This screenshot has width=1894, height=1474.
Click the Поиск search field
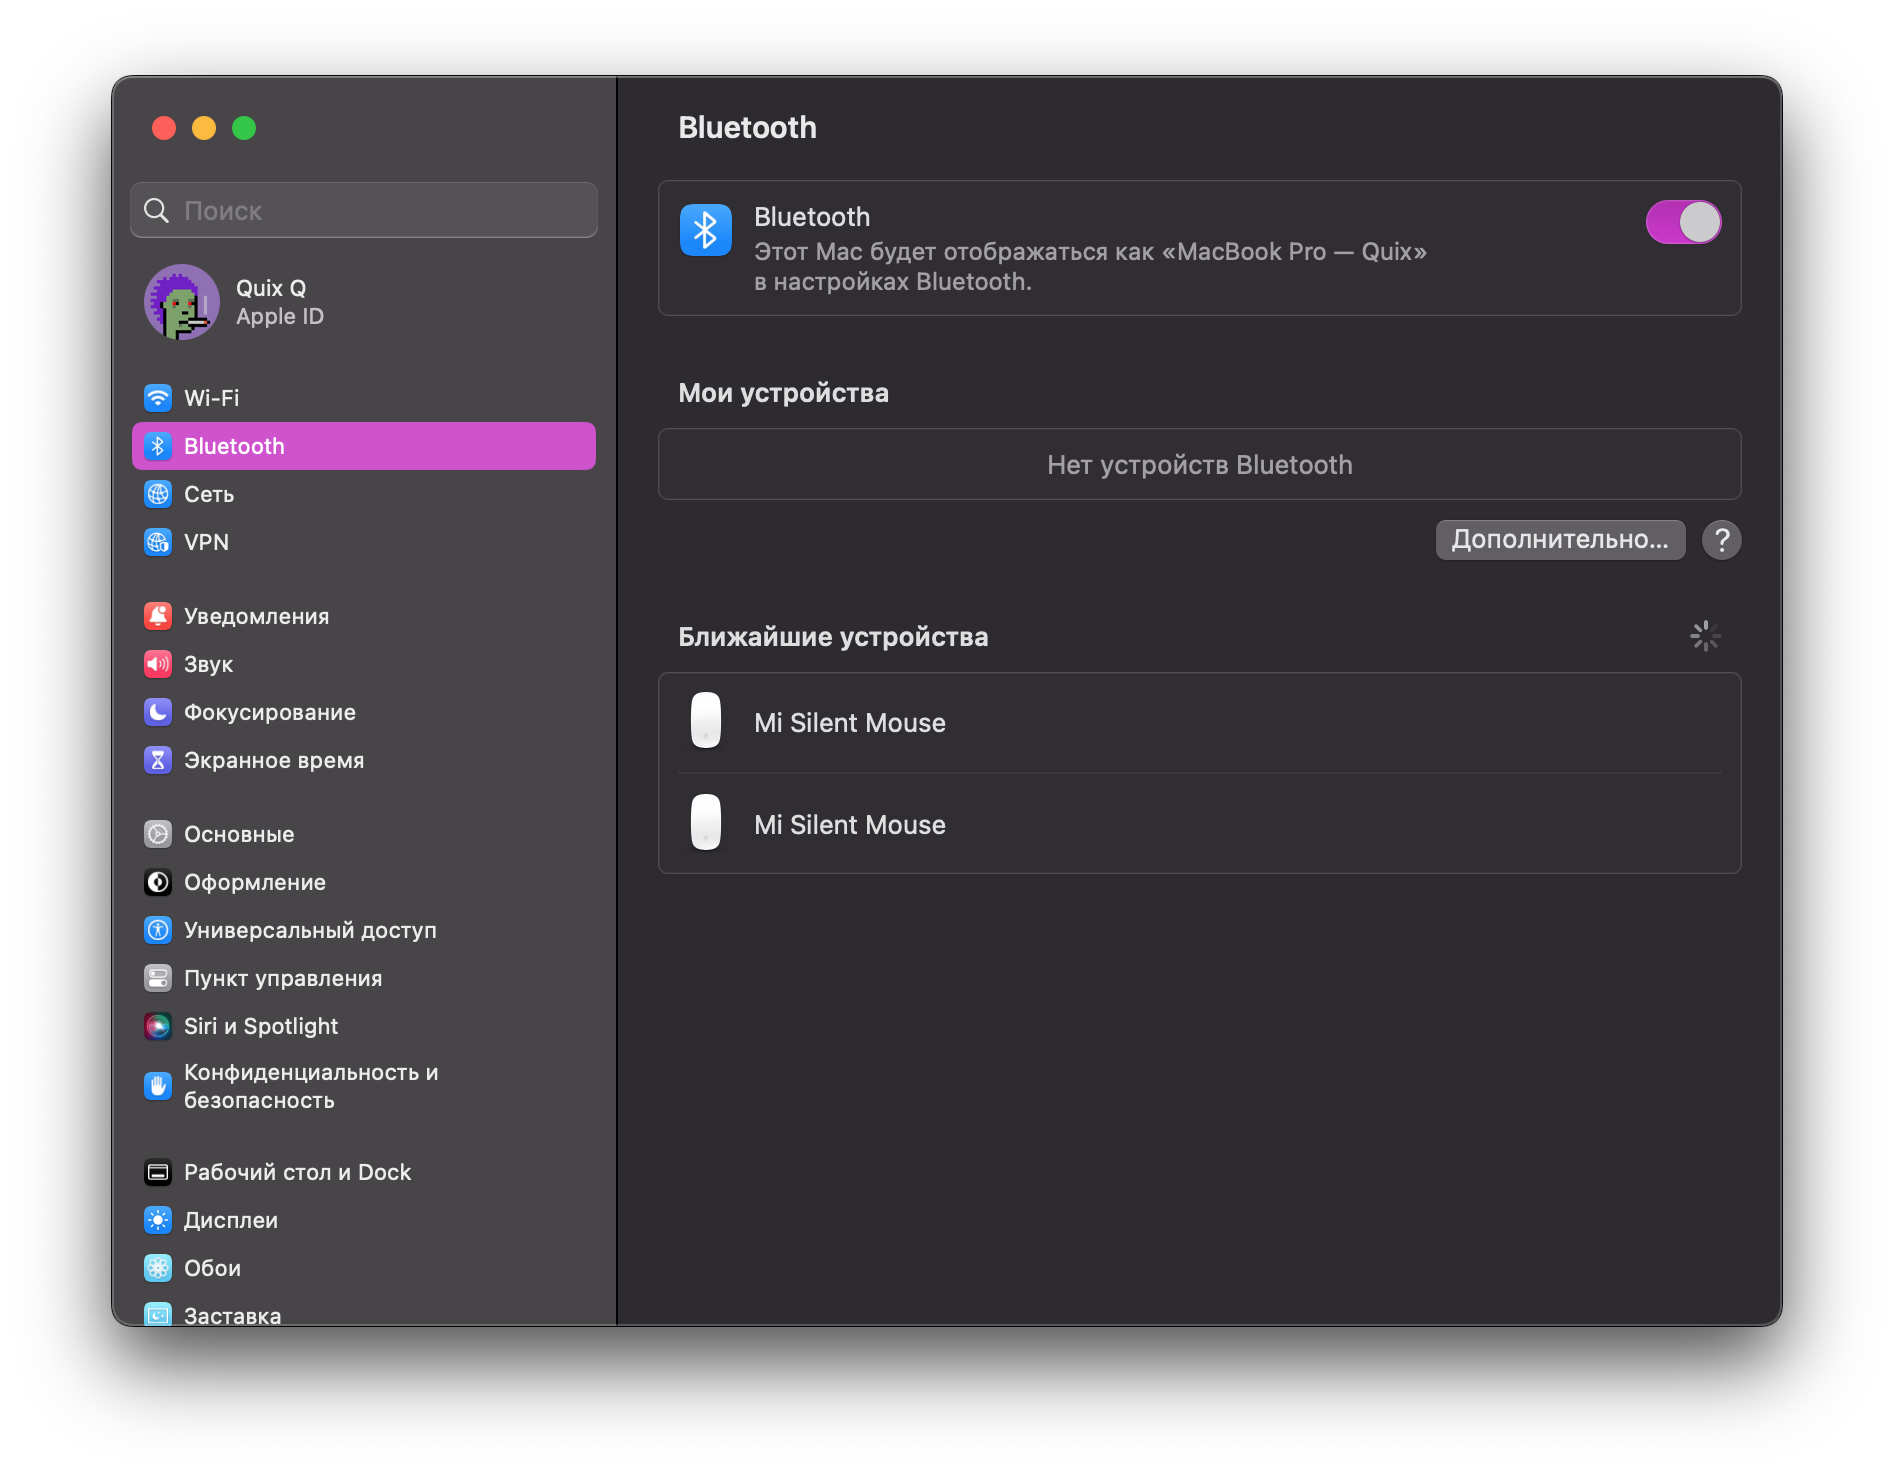364,210
